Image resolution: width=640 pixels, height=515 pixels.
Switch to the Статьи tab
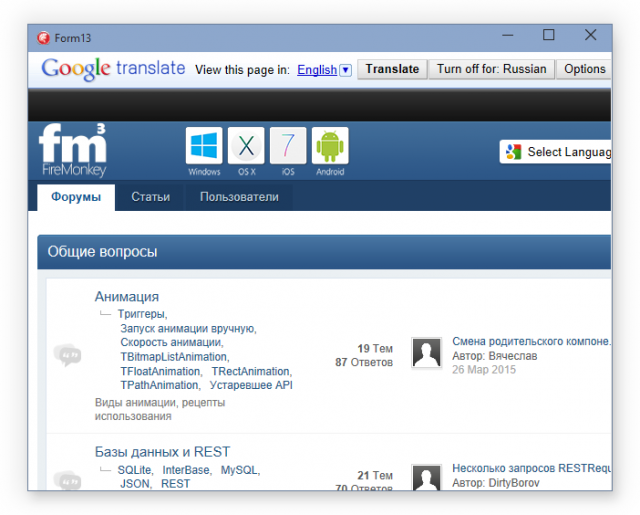tap(151, 197)
